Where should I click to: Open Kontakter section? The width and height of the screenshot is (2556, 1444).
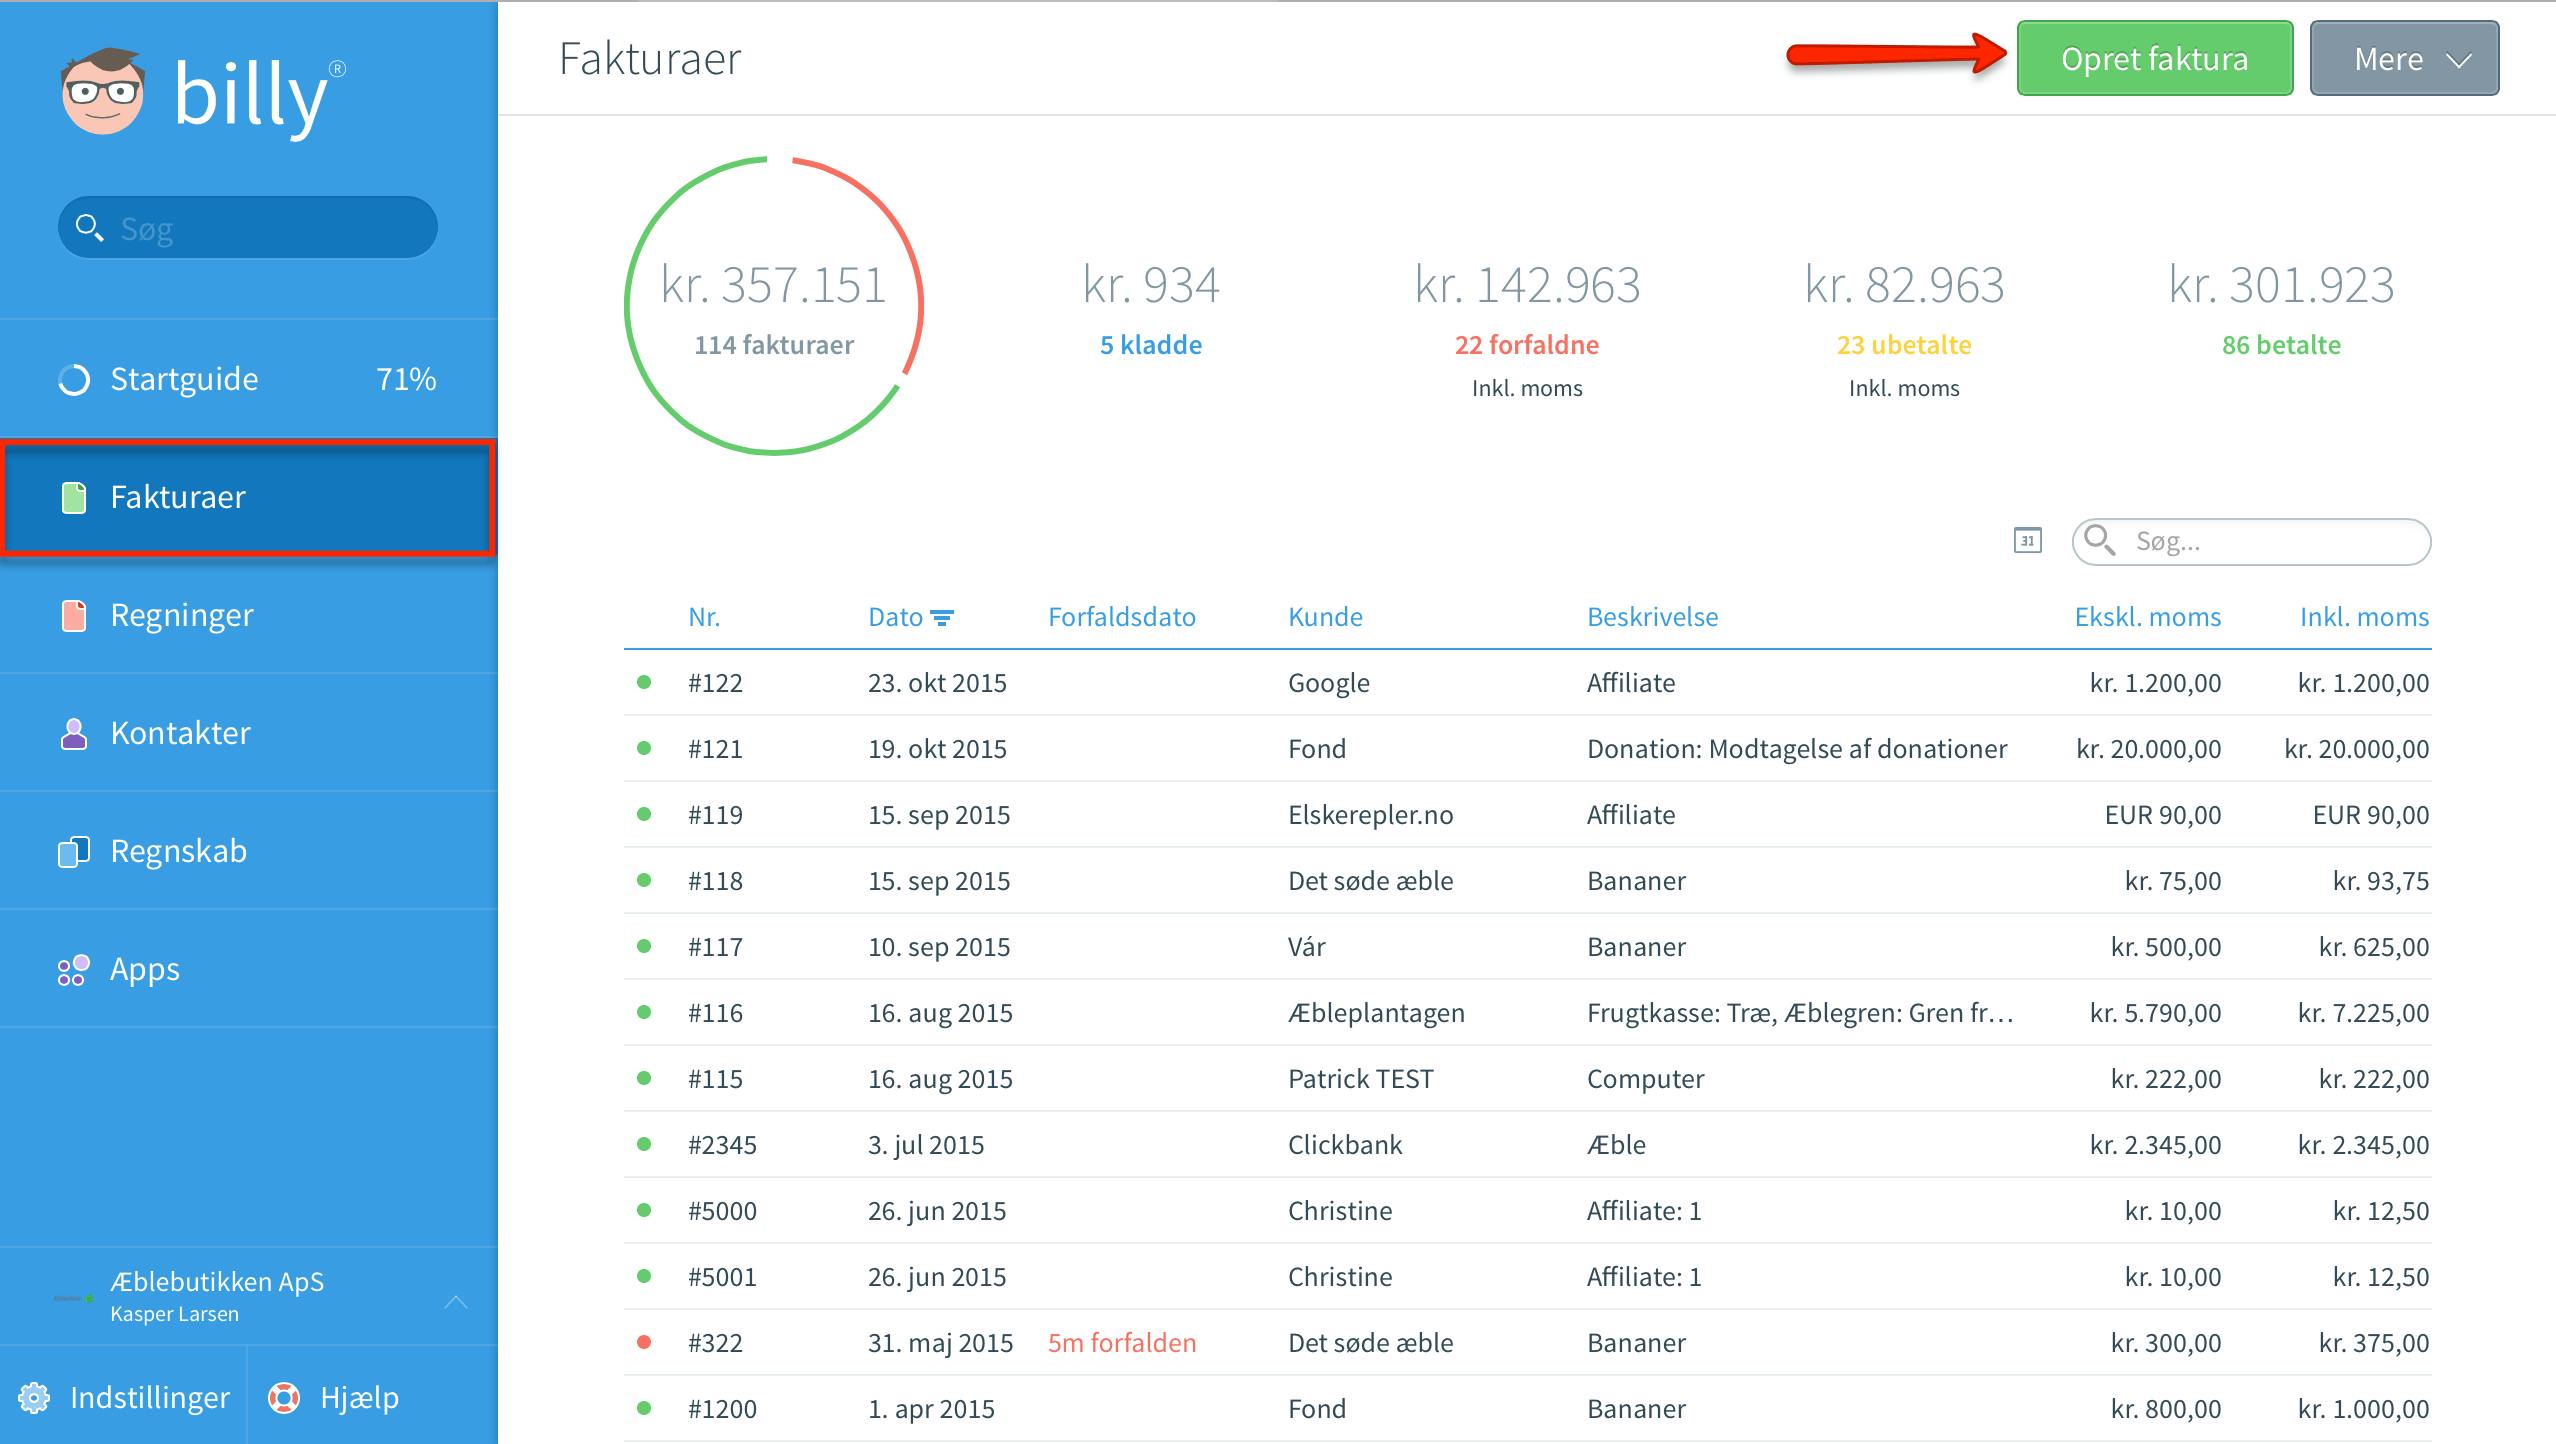click(x=248, y=733)
